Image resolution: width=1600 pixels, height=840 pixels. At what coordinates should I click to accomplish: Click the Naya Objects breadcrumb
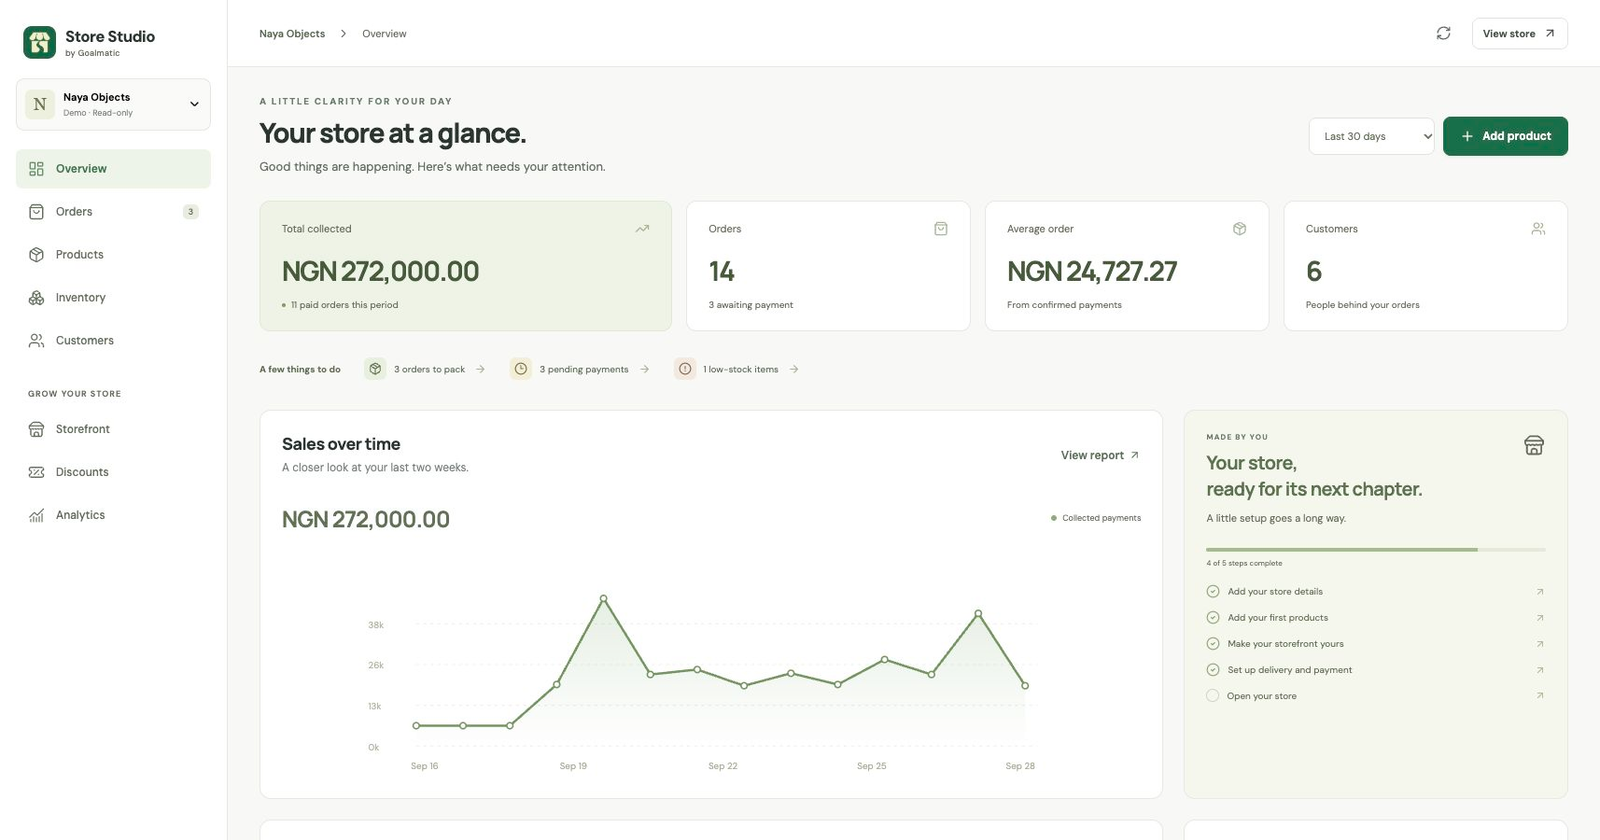coord(292,34)
